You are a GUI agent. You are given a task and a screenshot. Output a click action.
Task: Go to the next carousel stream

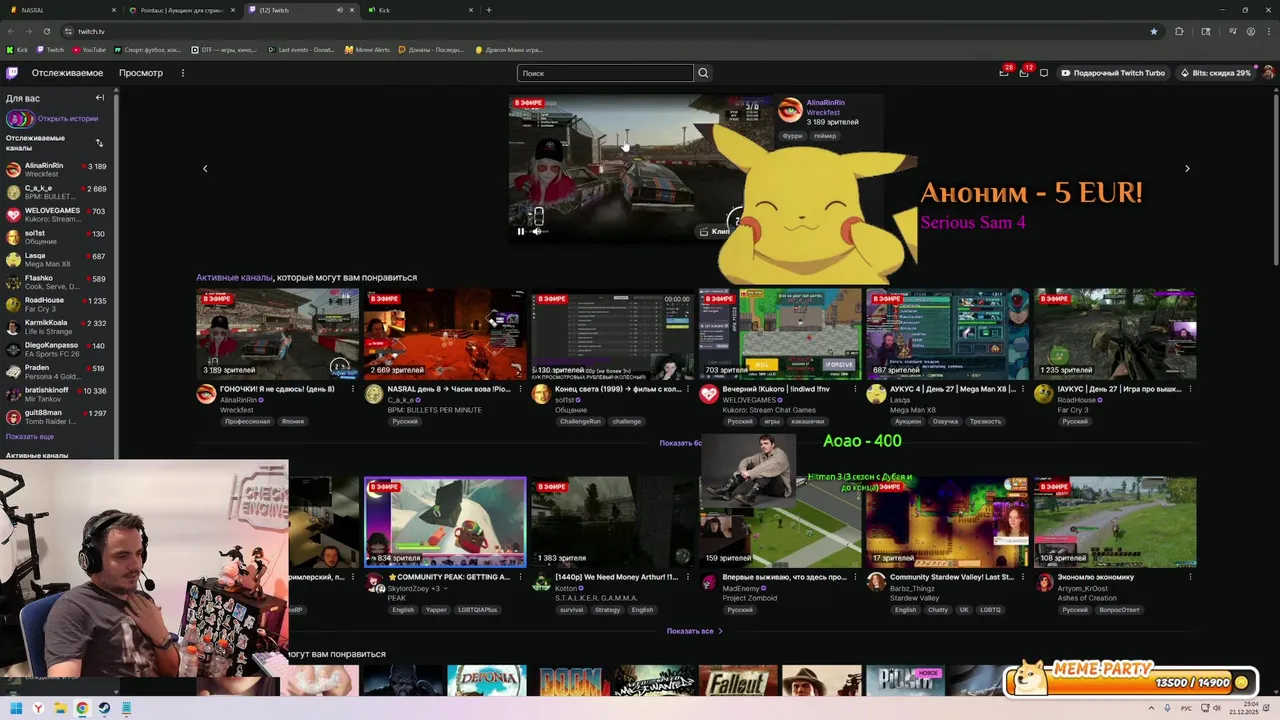pyautogui.click(x=1187, y=168)
